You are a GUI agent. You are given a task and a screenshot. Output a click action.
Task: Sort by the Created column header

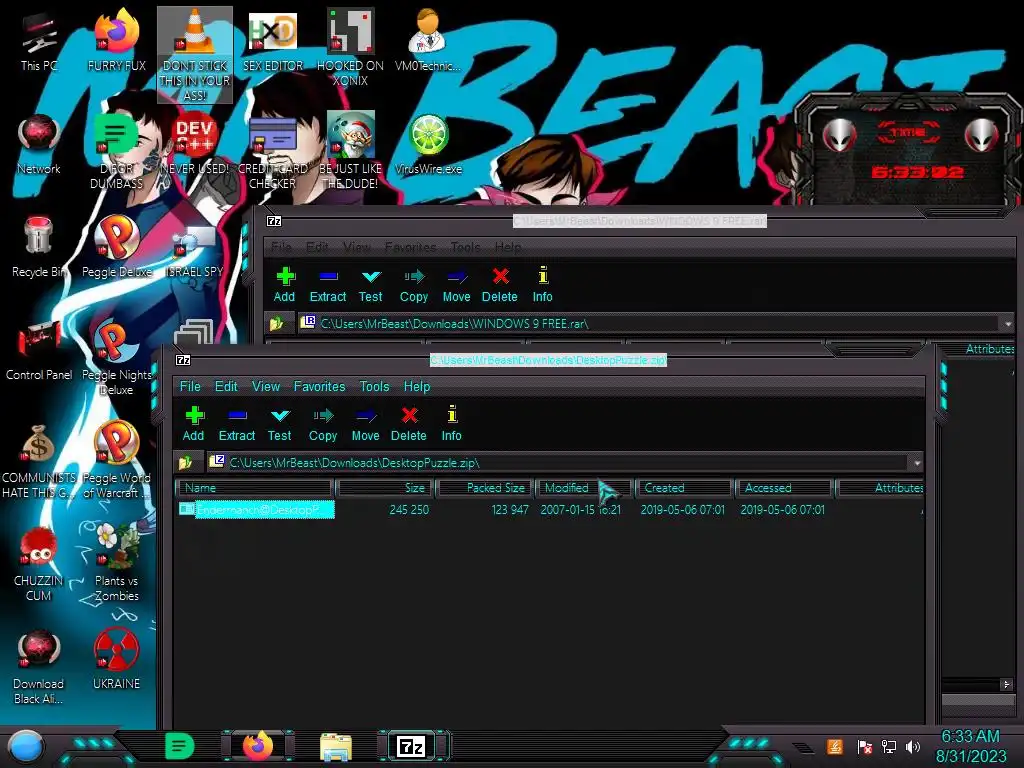[683, 488]
